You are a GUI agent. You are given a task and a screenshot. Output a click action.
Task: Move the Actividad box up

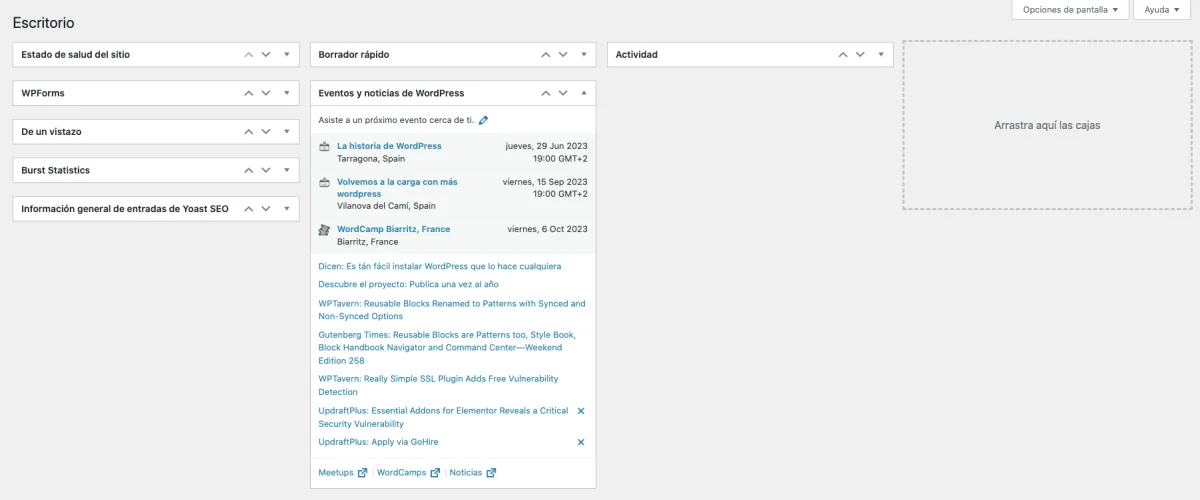point(843,55)
